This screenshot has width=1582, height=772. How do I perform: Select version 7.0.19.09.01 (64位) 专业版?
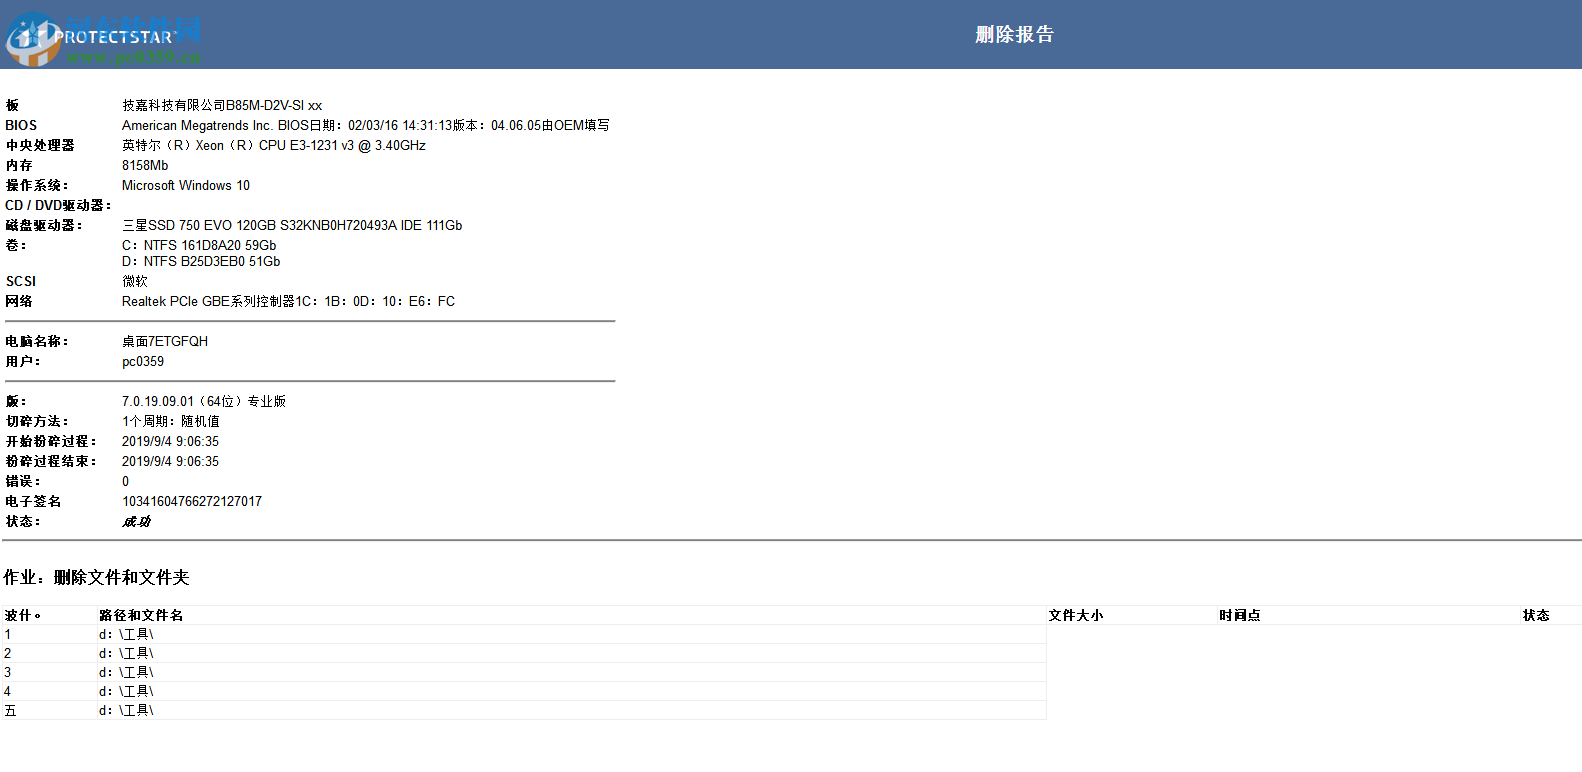tap(204, 401)
